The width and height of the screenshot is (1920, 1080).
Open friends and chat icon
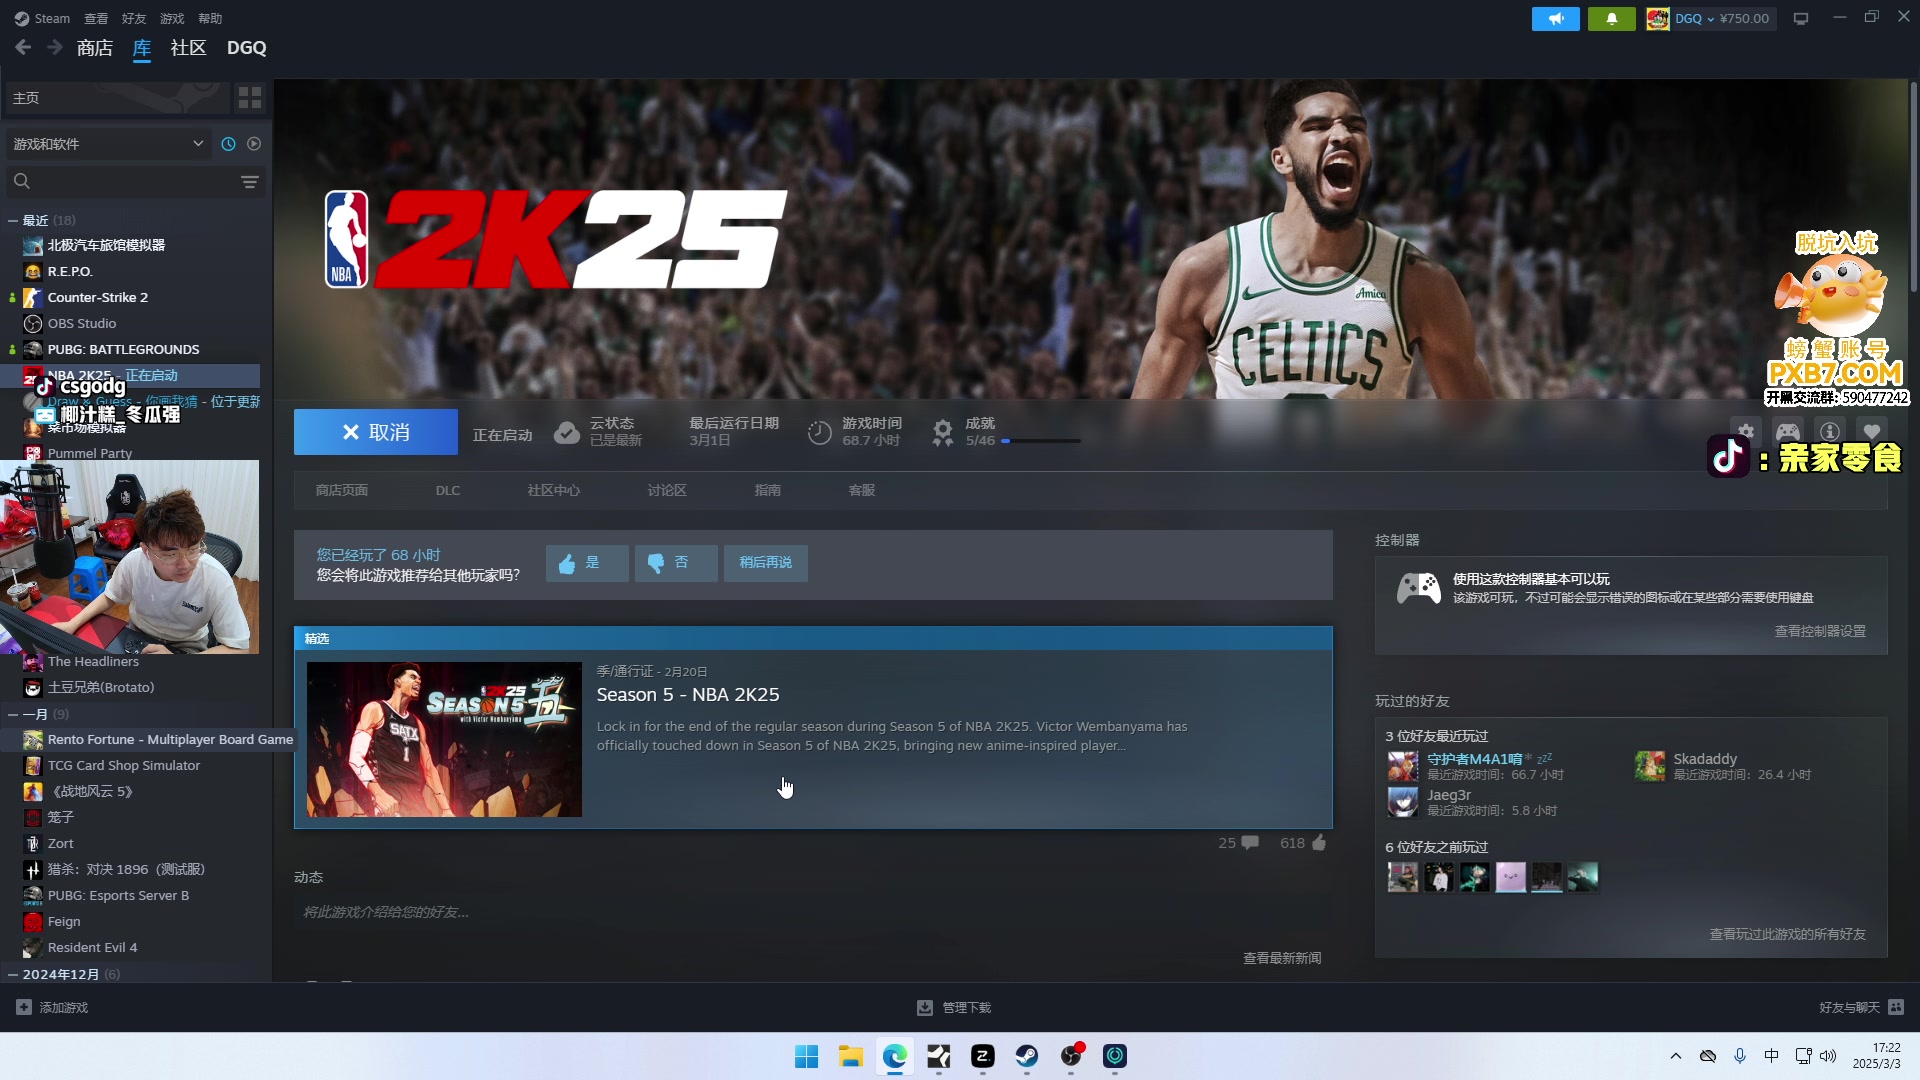[x=1896, y=1007]
